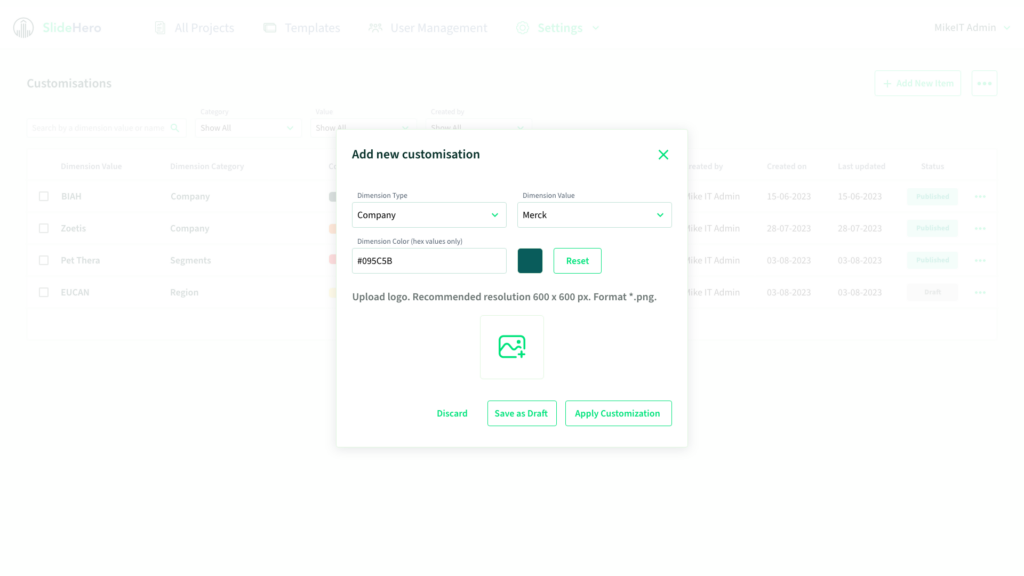Viewport: 1024px width, 576px height.
Task: Check the EUCAN row checkbox
Action: click(43, 293)
